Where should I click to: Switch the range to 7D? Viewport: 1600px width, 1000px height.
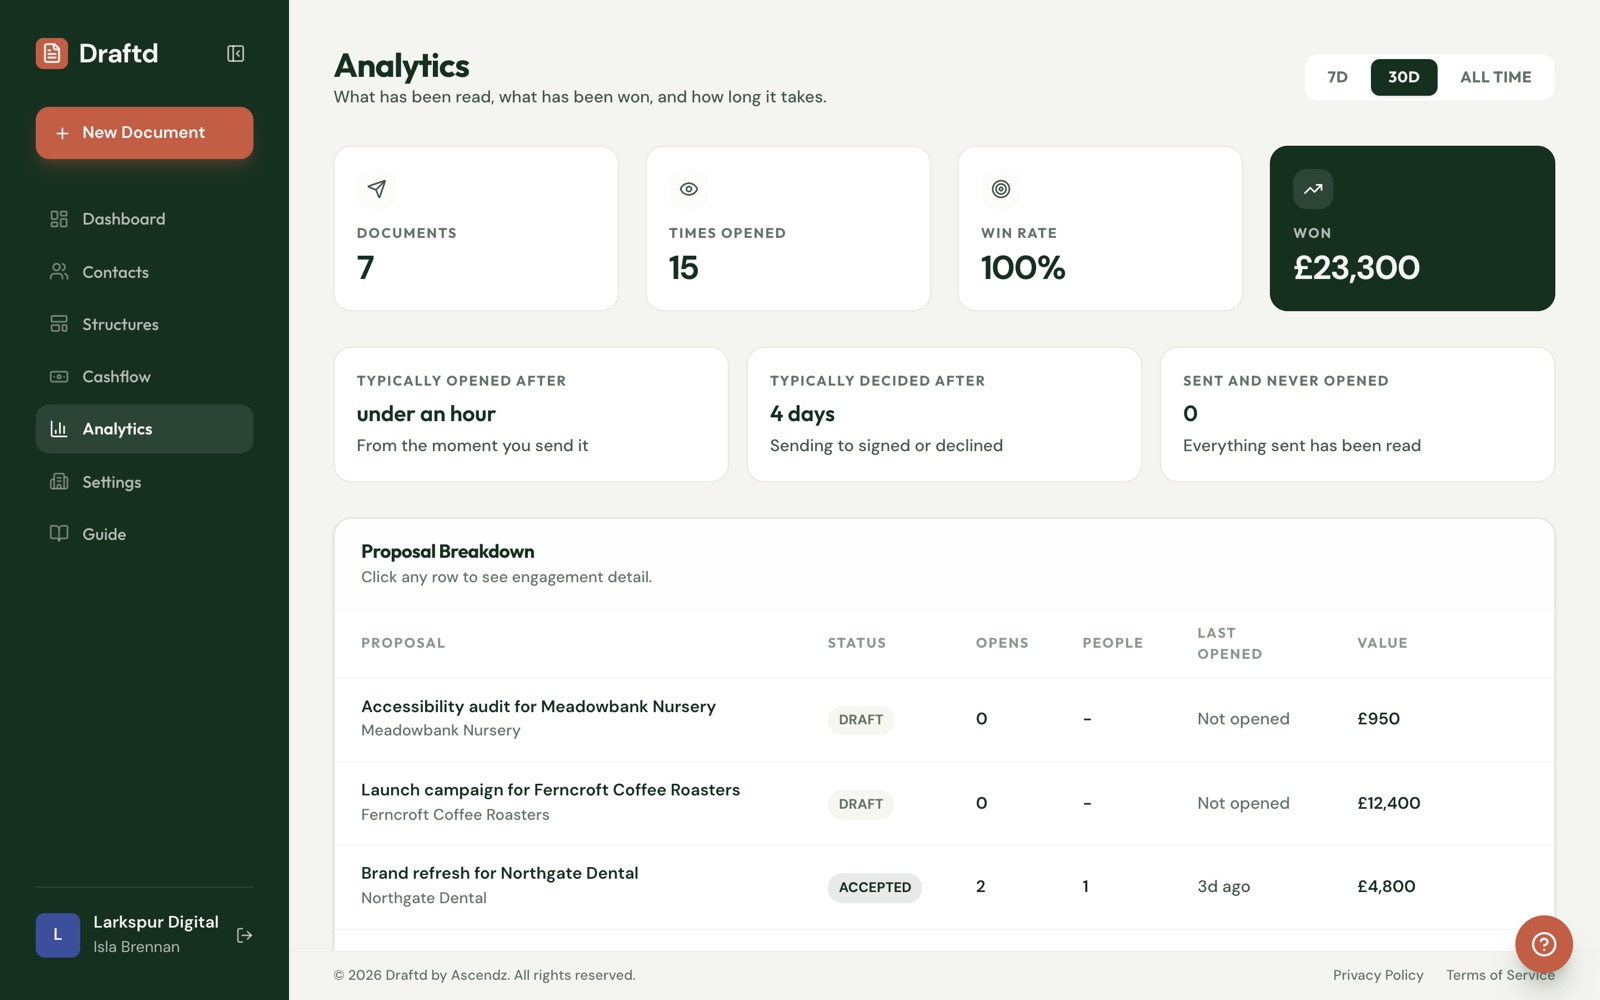[x=1337, y=77]
